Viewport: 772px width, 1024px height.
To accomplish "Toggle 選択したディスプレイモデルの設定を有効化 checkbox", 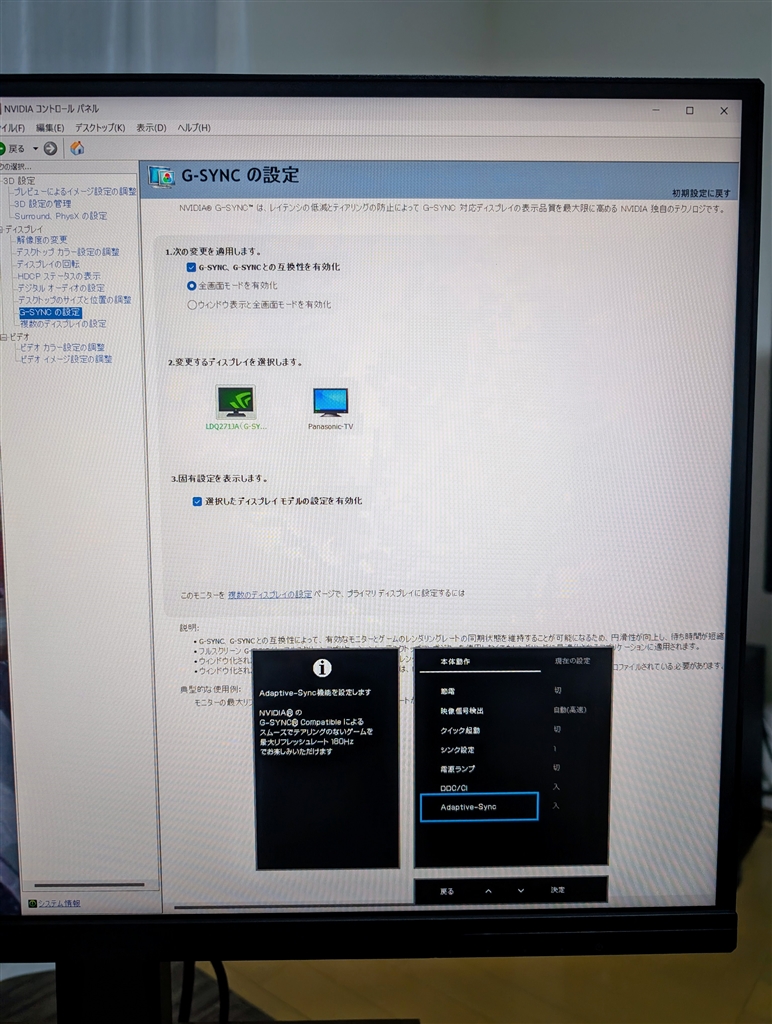I will point(197,502).
